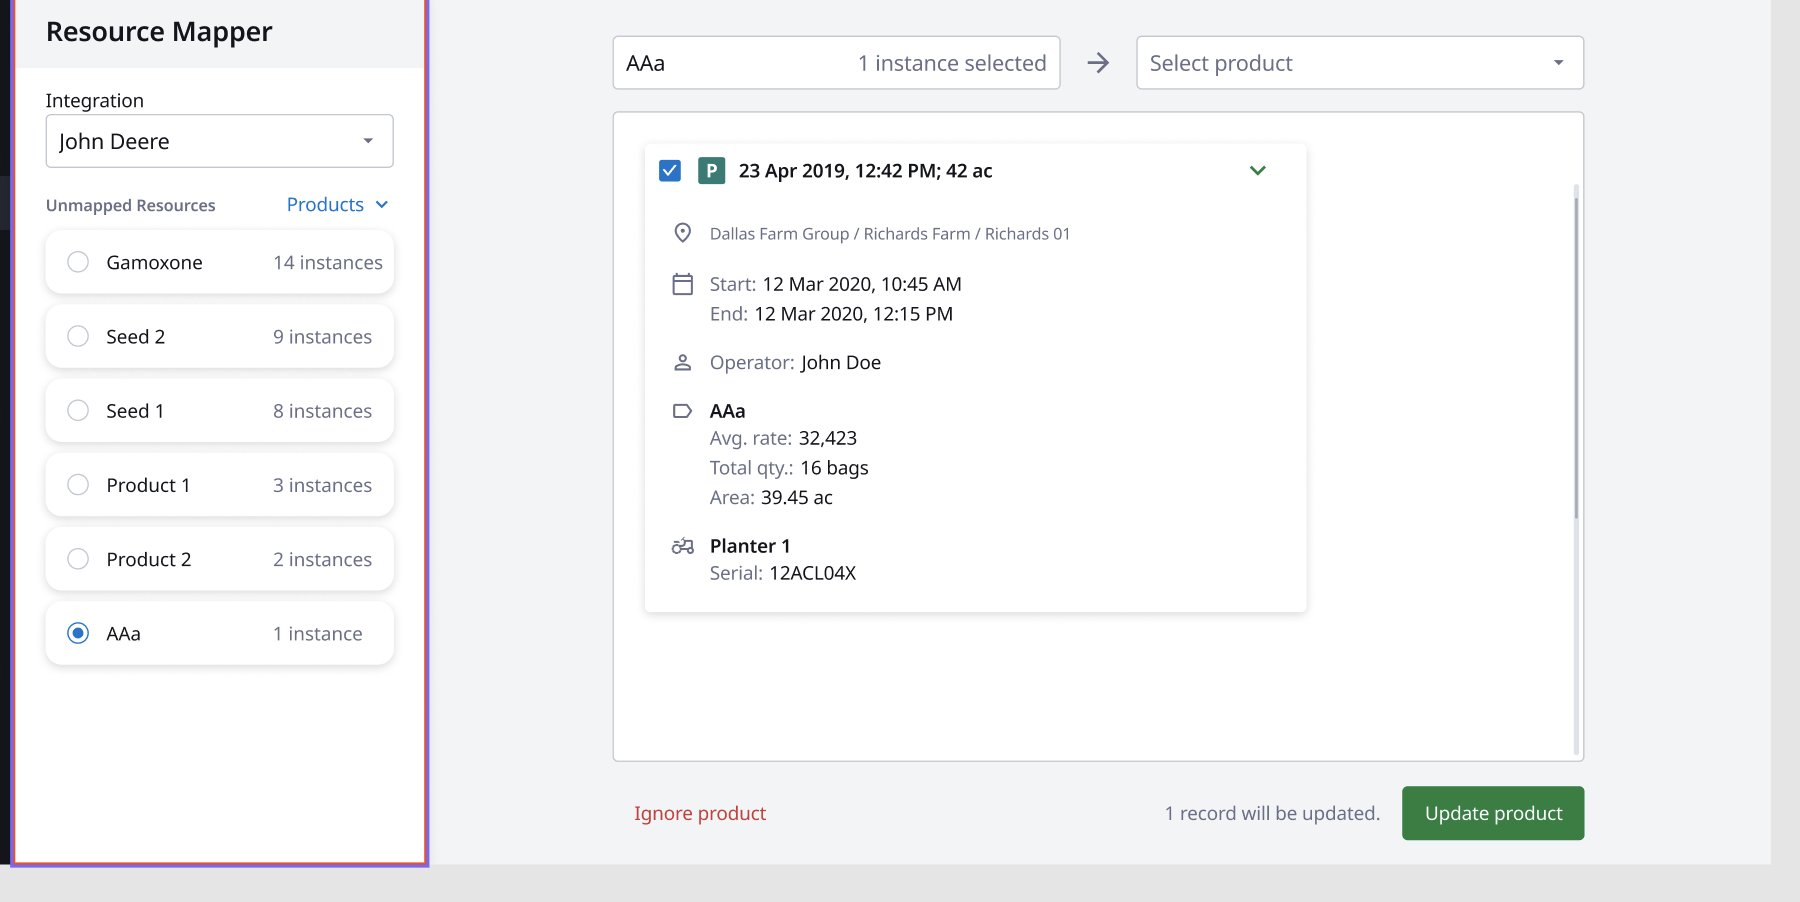
Task: Open the Products resource type menu
Action: click(337, 205)
